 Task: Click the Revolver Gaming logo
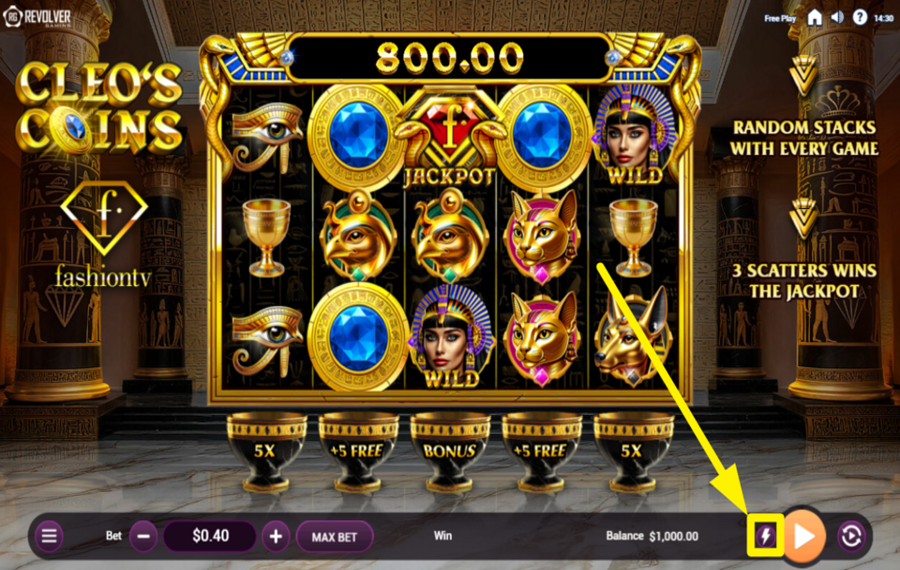click(38, 17)
